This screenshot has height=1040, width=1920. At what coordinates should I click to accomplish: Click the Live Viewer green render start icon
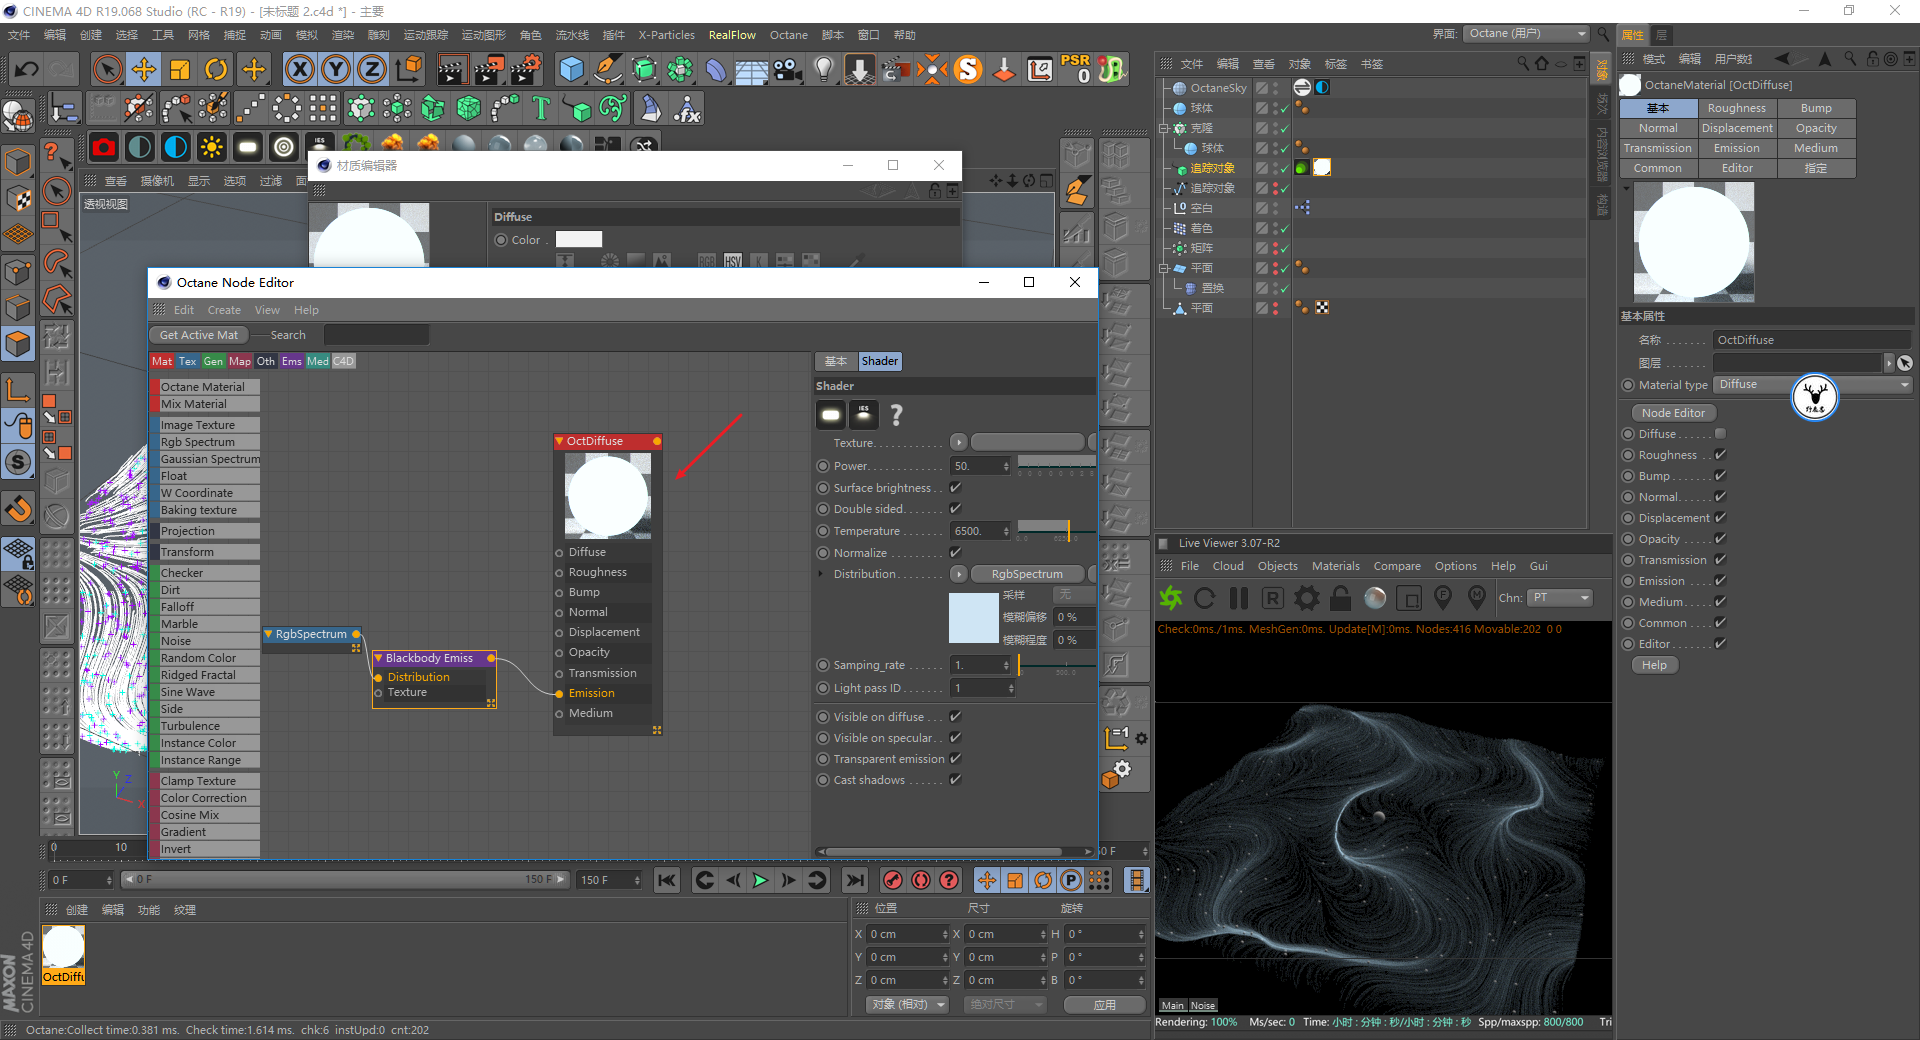point(1171,598)
